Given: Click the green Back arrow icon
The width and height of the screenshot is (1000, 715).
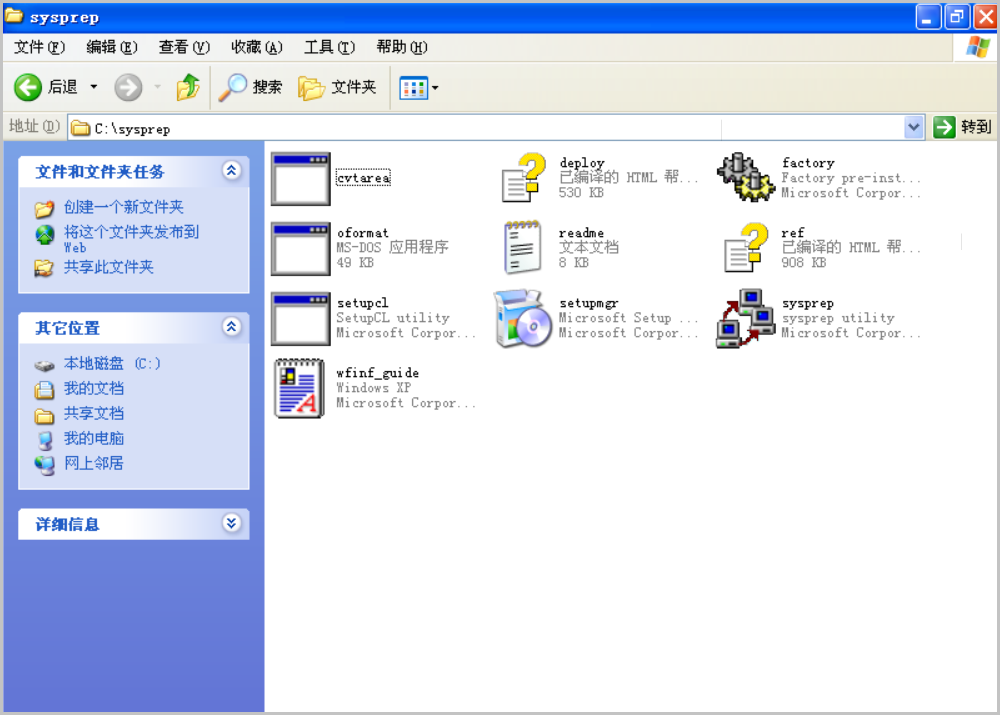Looking at the screenshot, I should tap(28, 87).
